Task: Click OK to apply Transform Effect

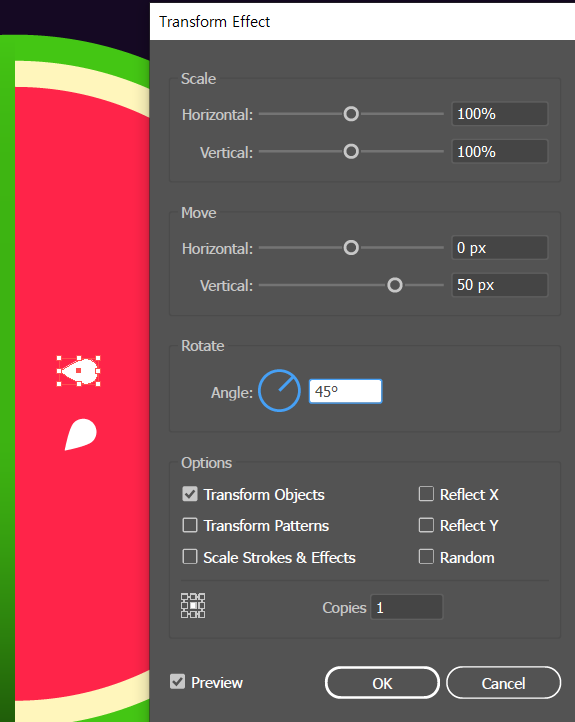Action: pos(382,683)
